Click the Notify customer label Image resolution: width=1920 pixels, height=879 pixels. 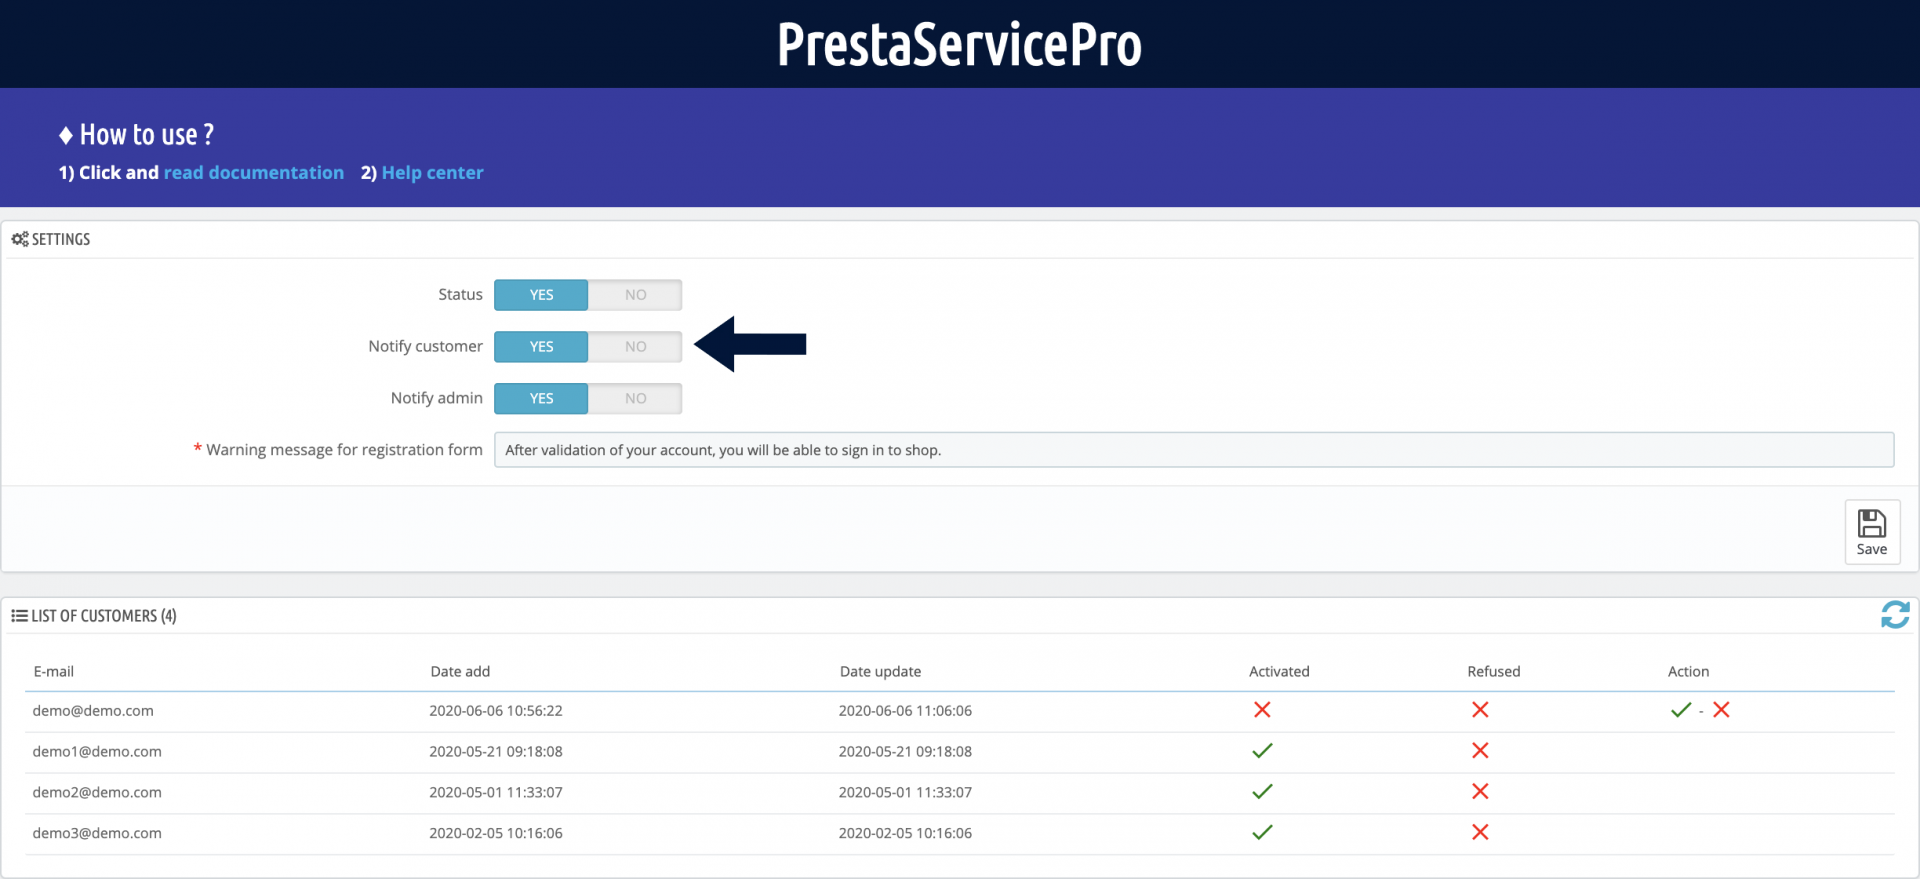pyautogui.click(x=425, y=347)
